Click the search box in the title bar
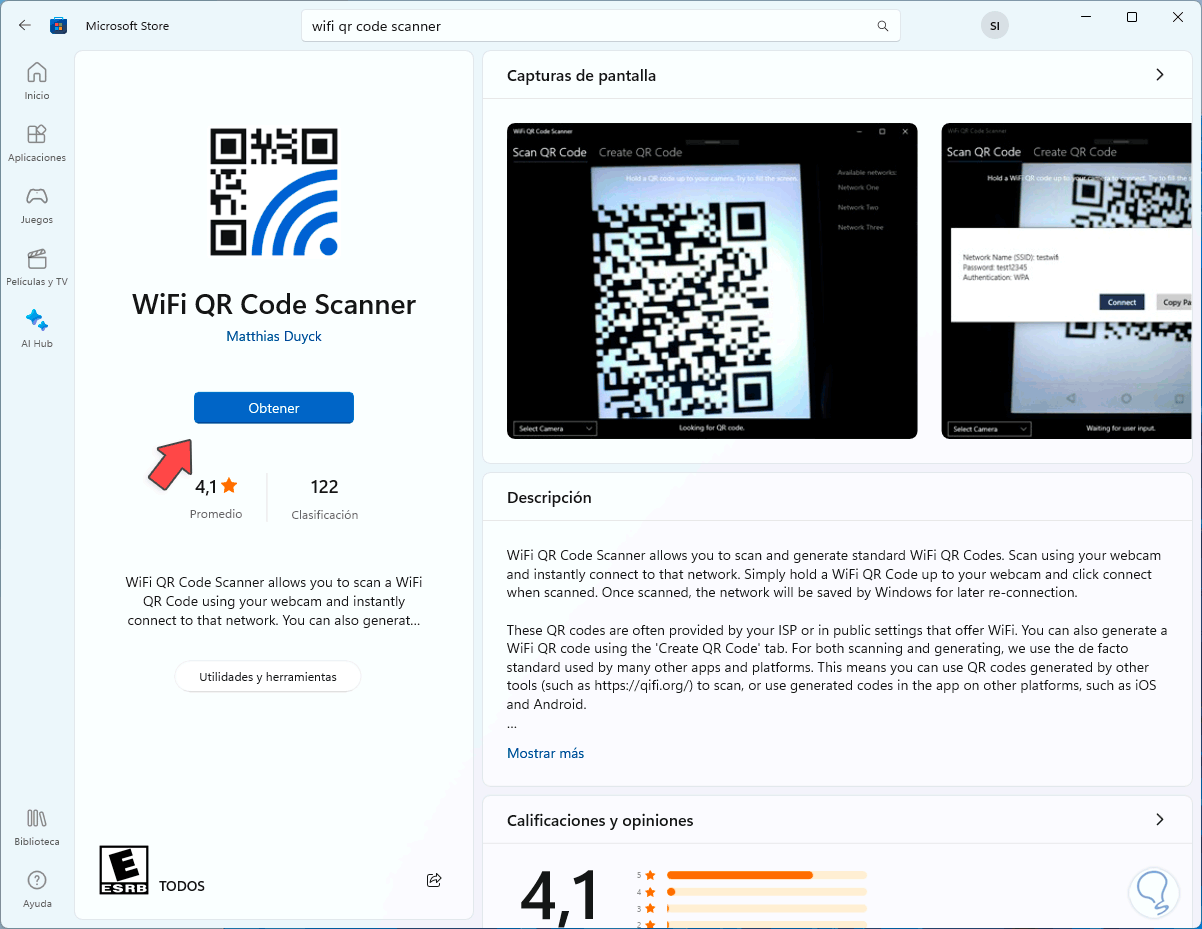1202x929 pixels. [x=601, y=26]
